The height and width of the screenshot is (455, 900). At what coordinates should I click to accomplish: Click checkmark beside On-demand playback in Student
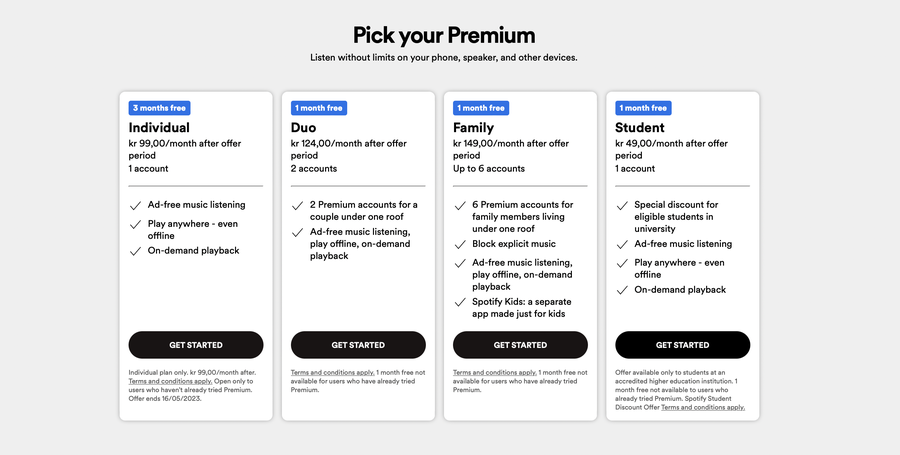click(x=622, y=290)
